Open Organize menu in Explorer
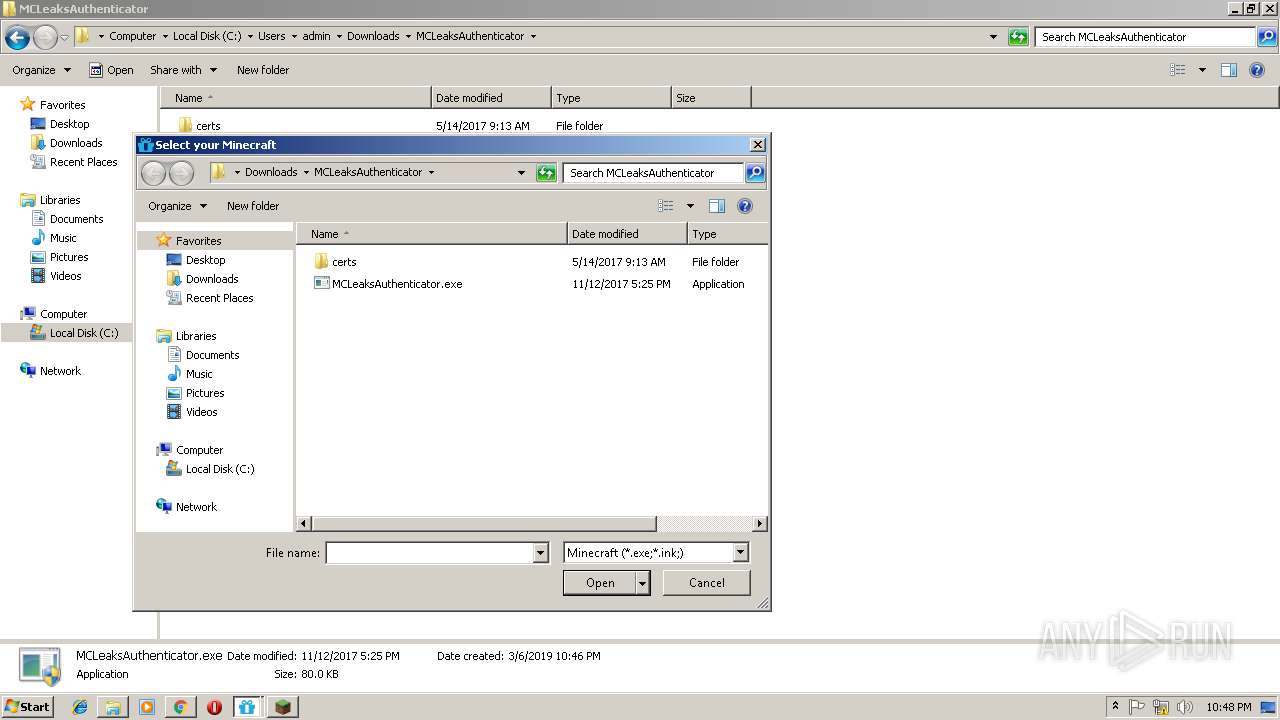Viewport: 1280px width, 720px height. (41, 70)
